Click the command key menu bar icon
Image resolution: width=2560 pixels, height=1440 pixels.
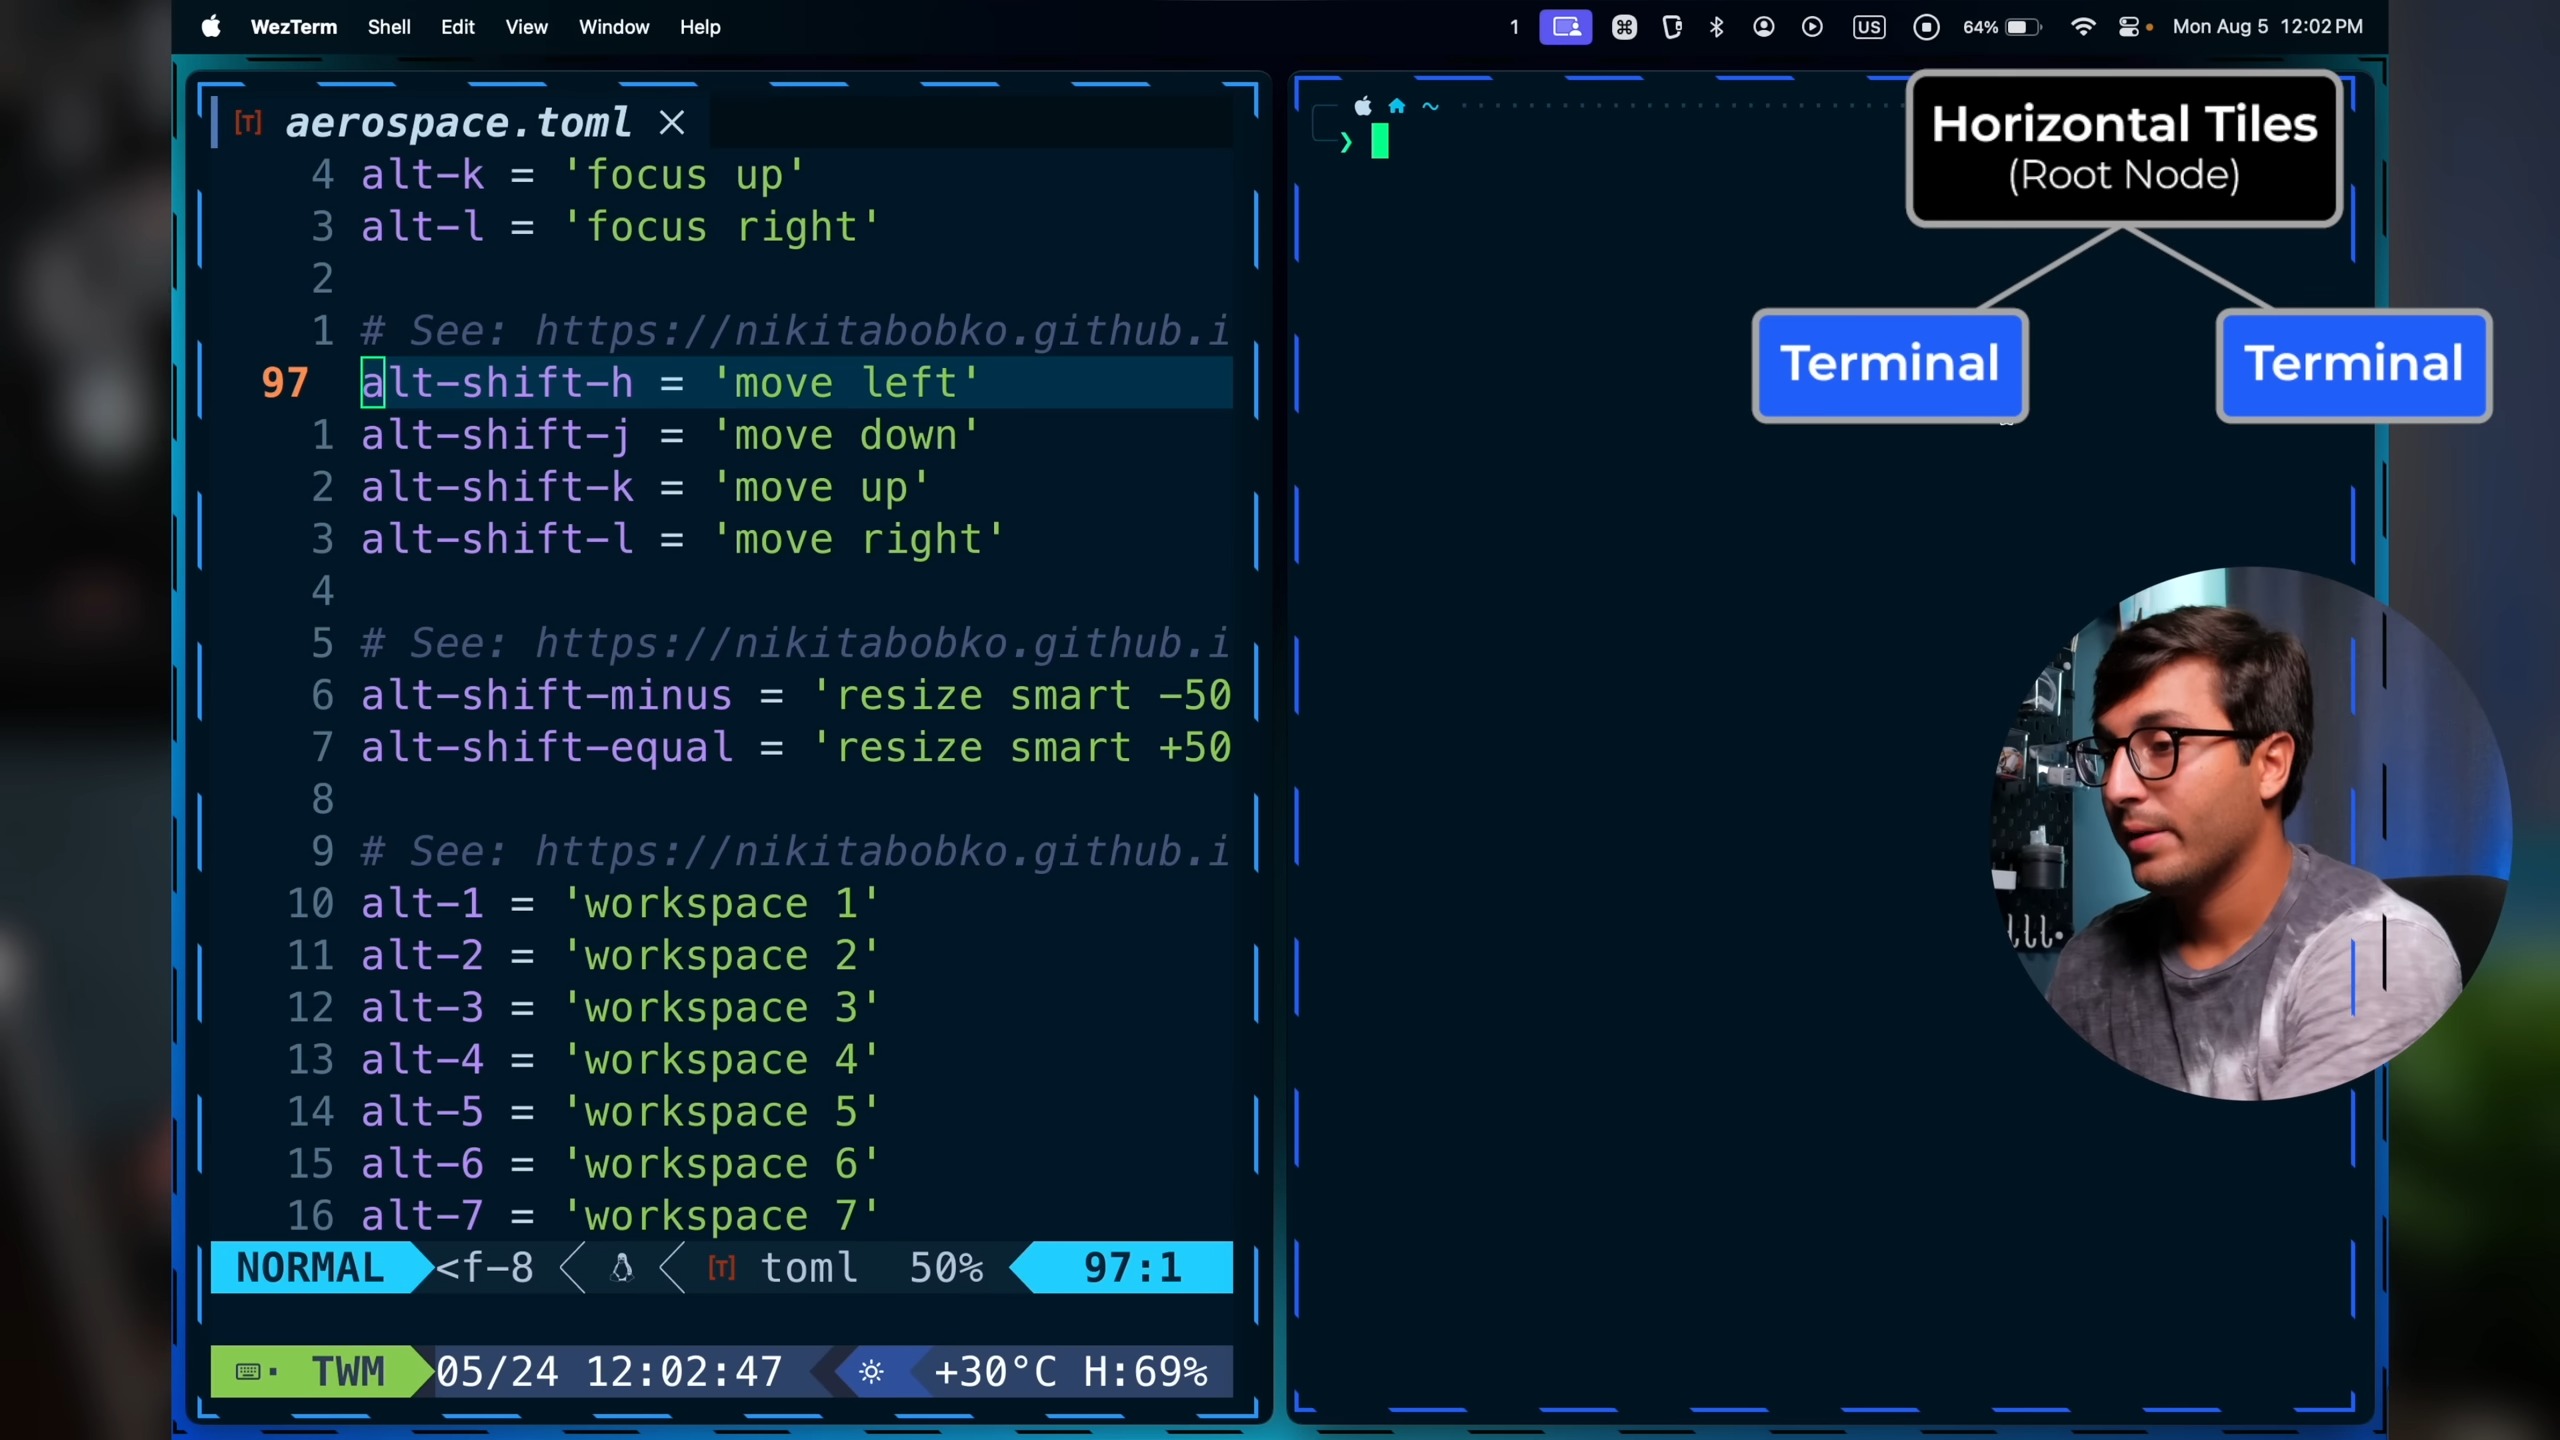[x=1624, y=27]
